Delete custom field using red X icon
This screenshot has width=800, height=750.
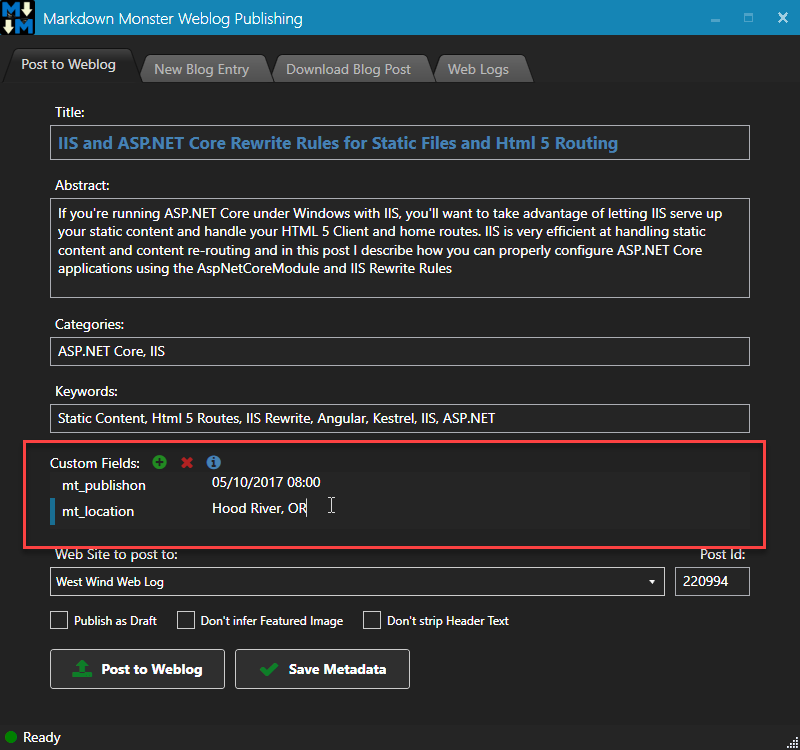pyautogui.click(x=187, y=462)
